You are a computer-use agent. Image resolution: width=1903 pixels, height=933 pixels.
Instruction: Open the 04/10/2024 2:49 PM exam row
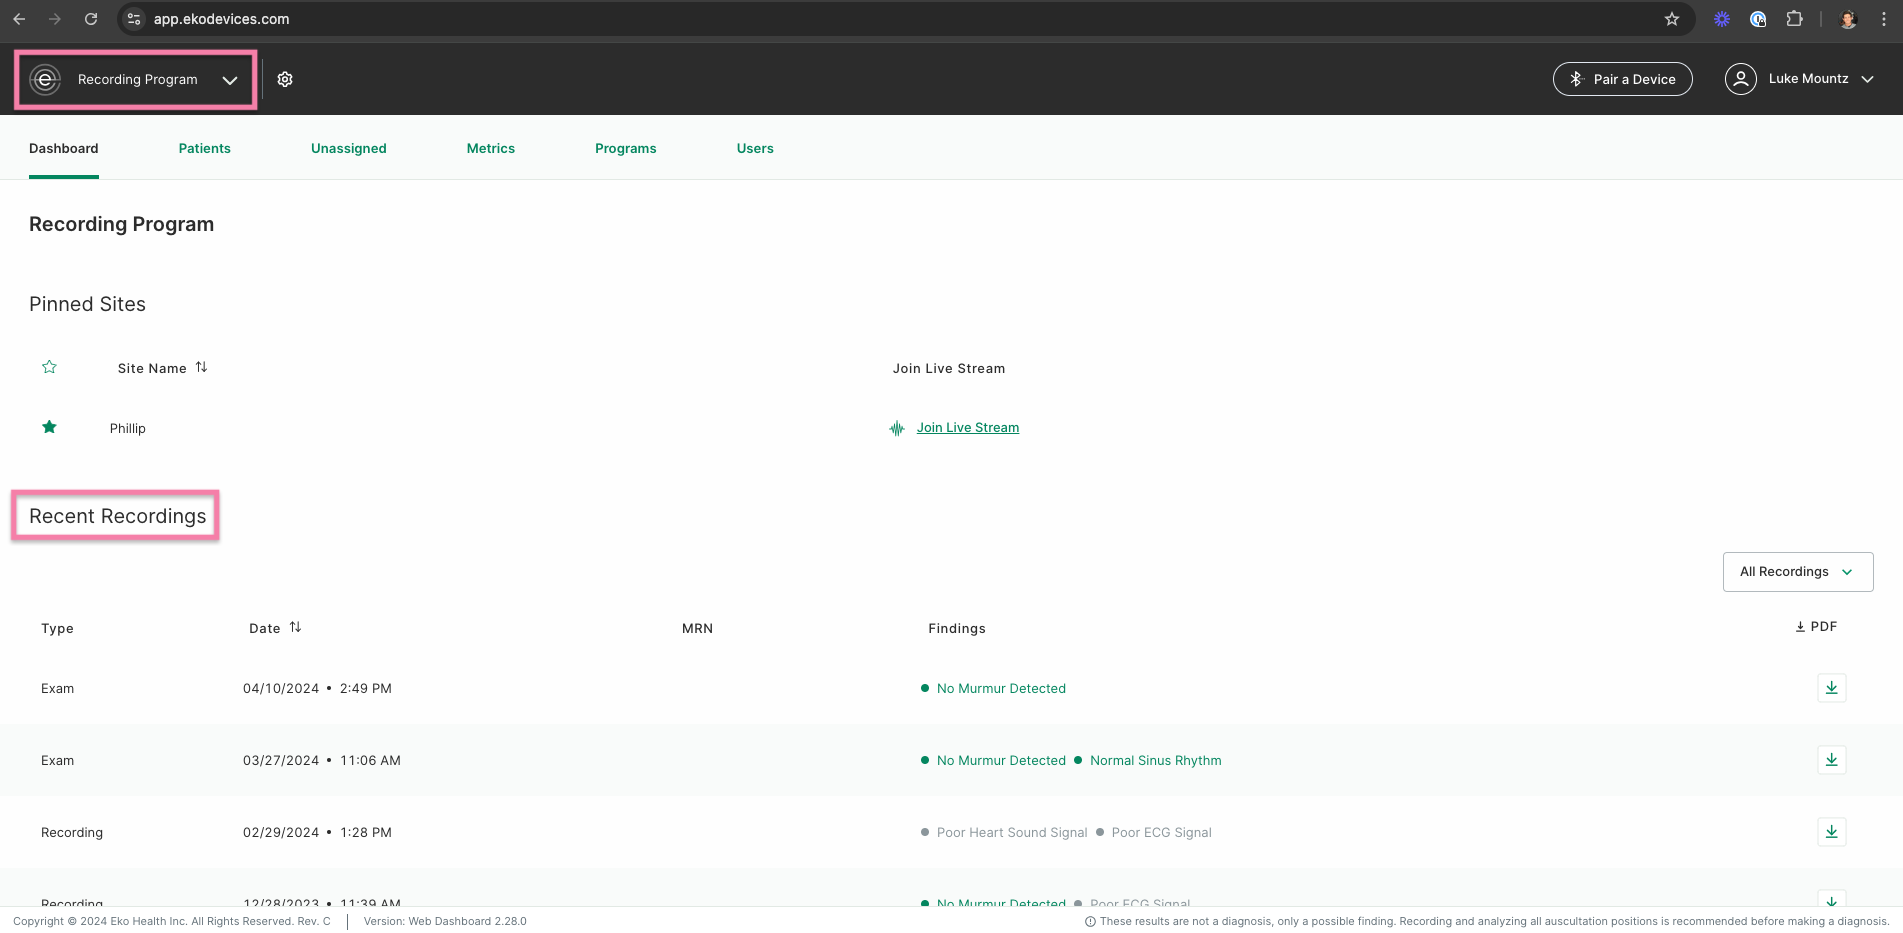(951, 688)
